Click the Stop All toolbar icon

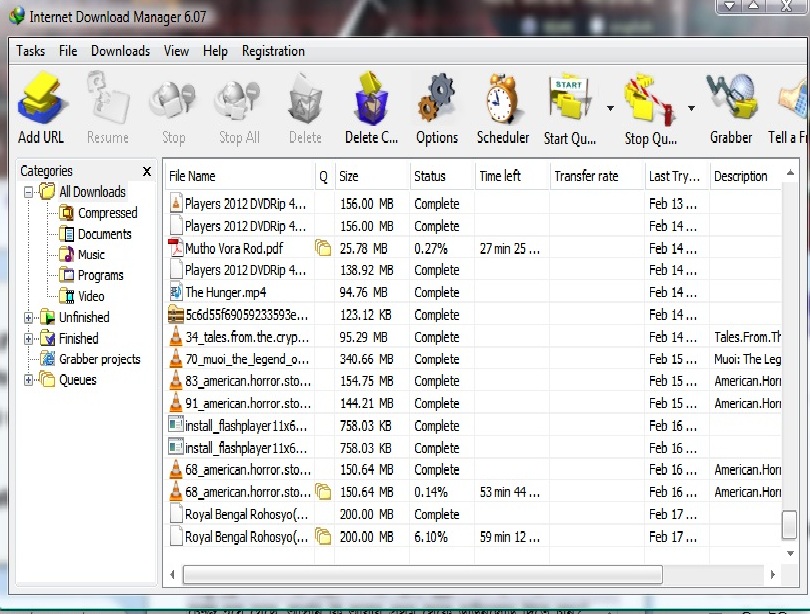(238, 99)
